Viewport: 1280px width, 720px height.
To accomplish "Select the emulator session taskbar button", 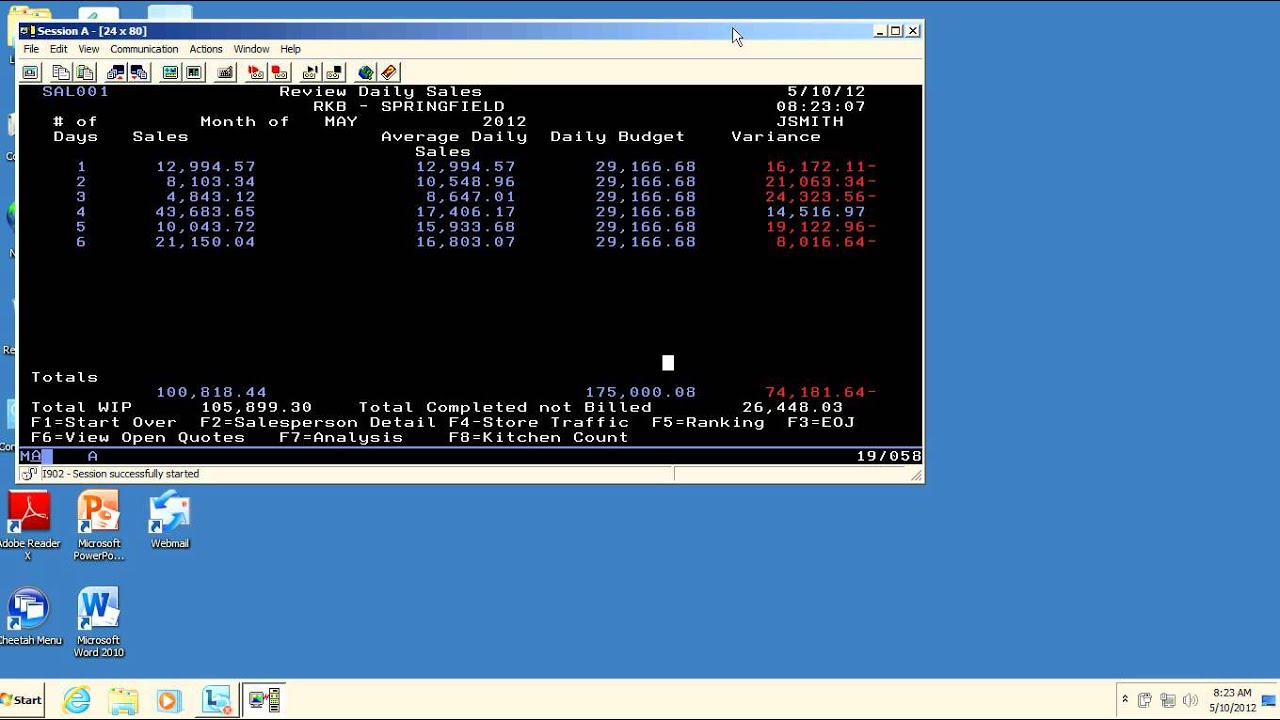I will coord(265,700).
